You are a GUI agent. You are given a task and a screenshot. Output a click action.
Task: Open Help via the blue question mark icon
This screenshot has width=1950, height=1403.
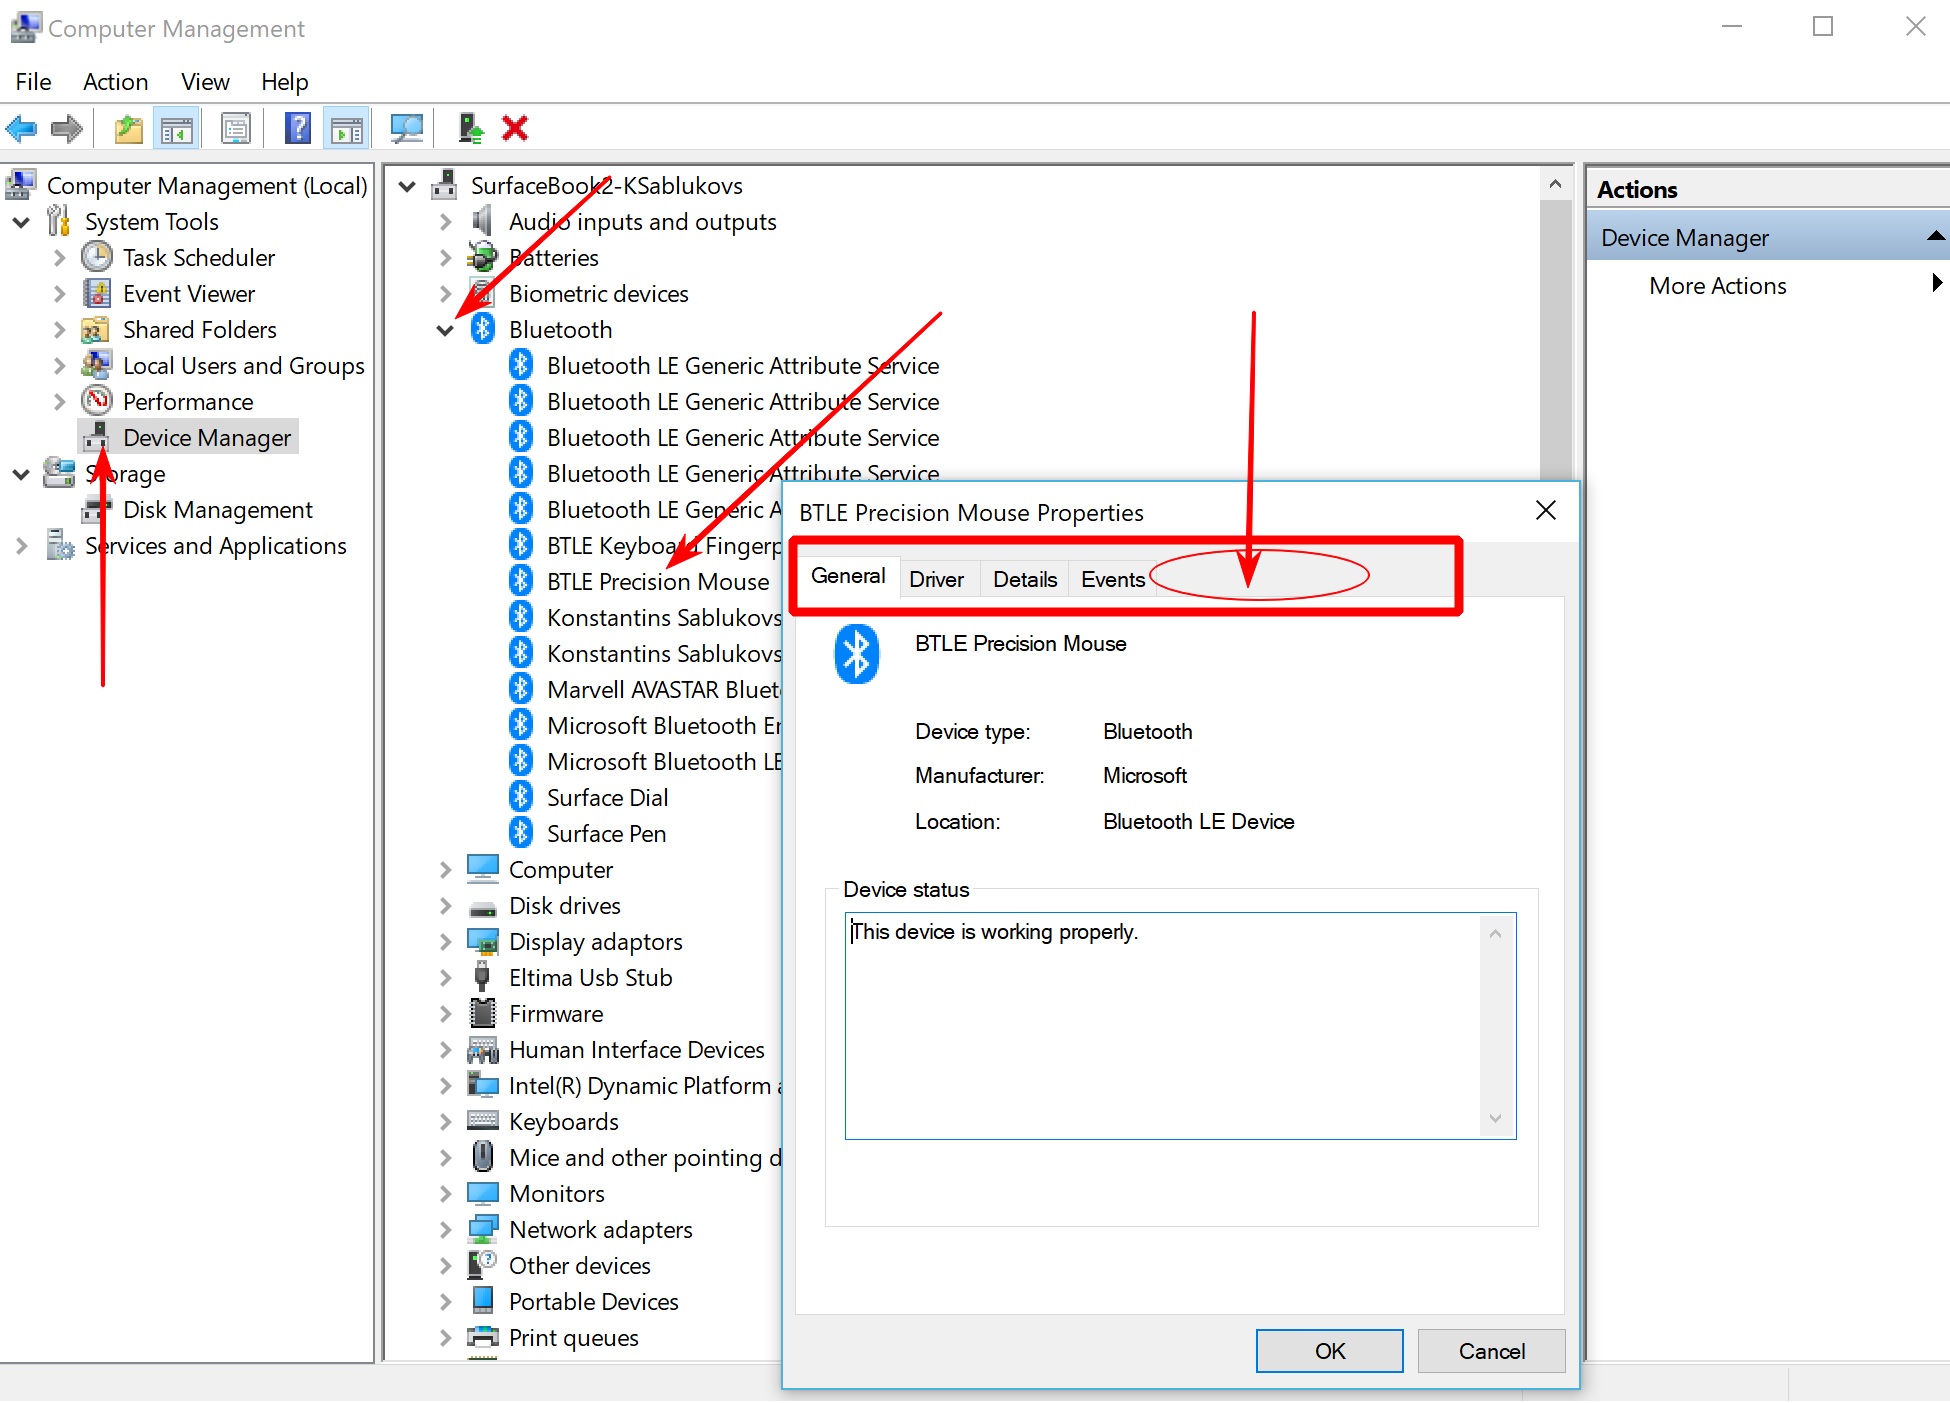[x=298, y=128]
